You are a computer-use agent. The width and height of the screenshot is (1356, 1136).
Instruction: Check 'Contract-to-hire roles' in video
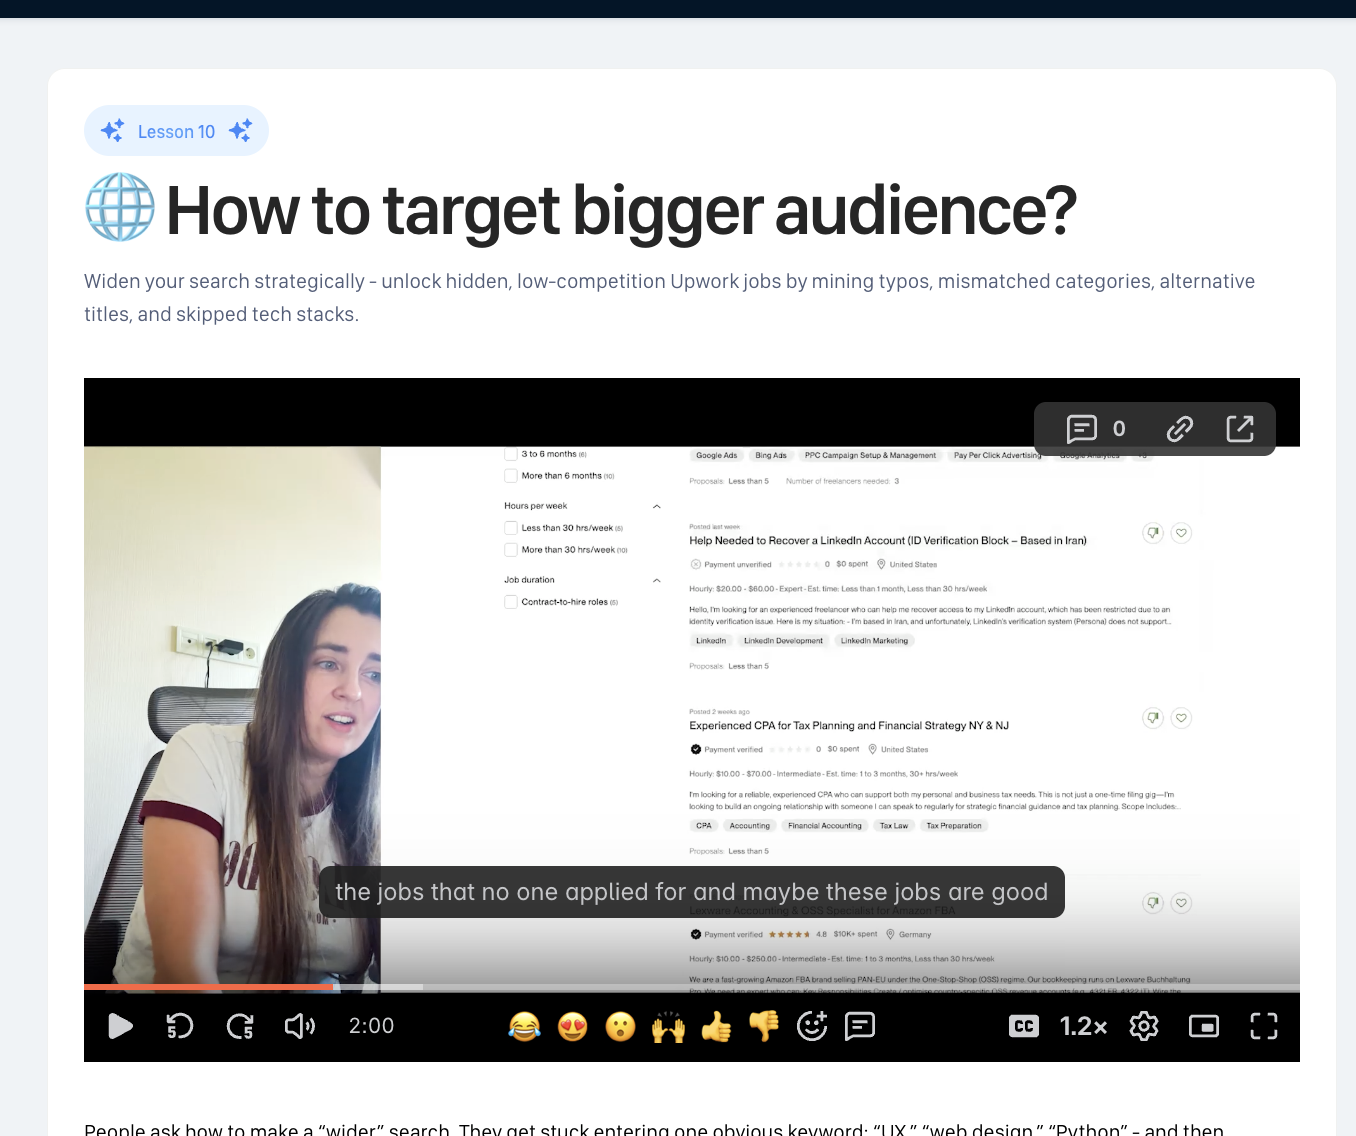tap(511, 602)
